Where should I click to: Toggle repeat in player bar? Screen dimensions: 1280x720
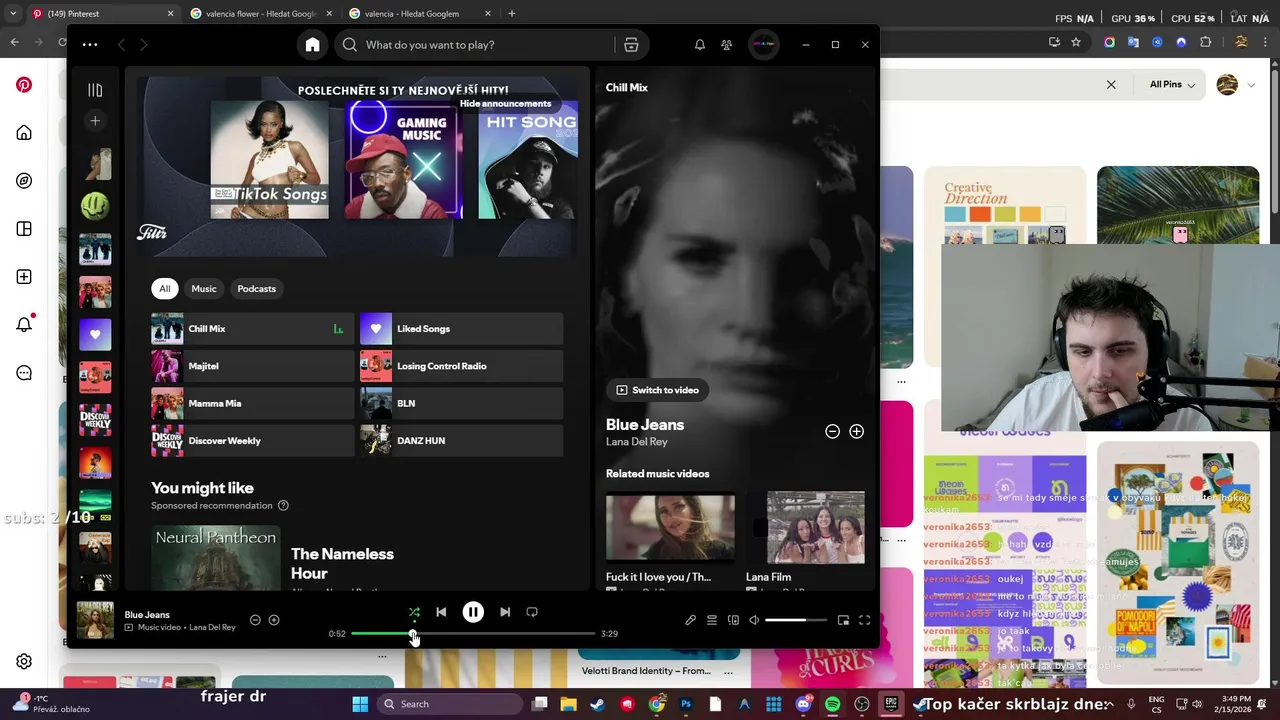pos(532,612)
